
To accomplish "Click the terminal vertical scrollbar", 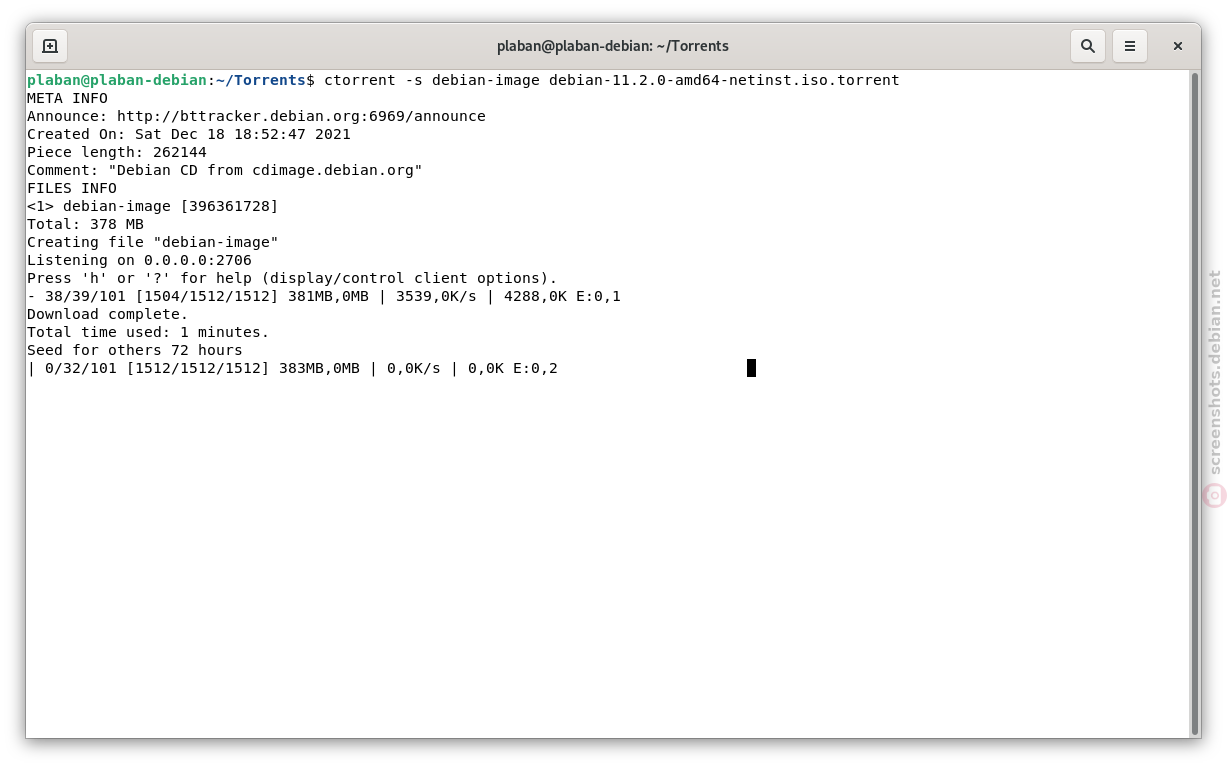I will coord(1194,403).
